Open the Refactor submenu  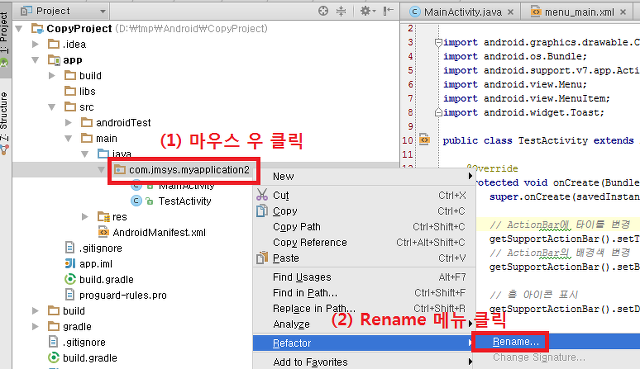click(x=364, y=343)
